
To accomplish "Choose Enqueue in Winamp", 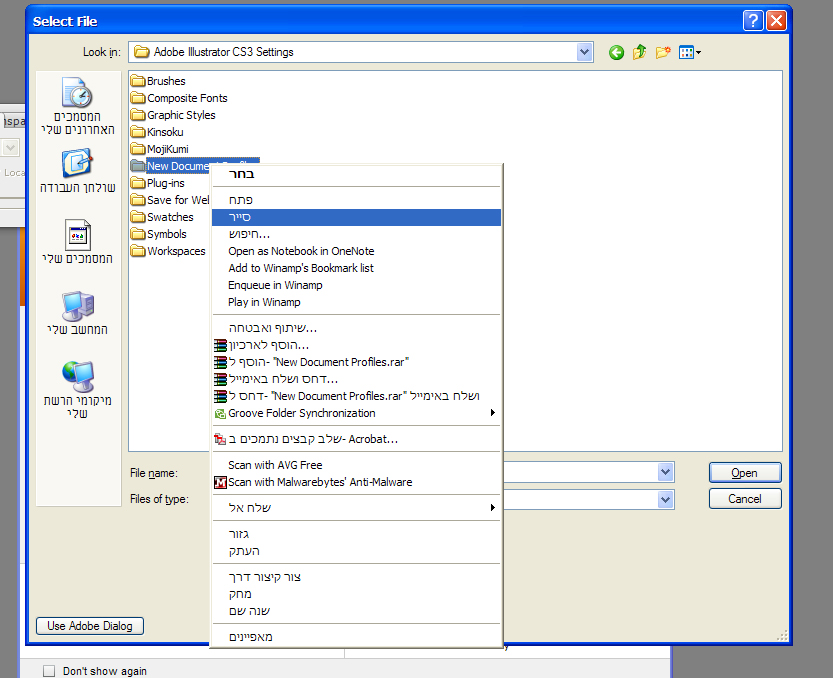I will pyautogui.click(x=356, y=285).
